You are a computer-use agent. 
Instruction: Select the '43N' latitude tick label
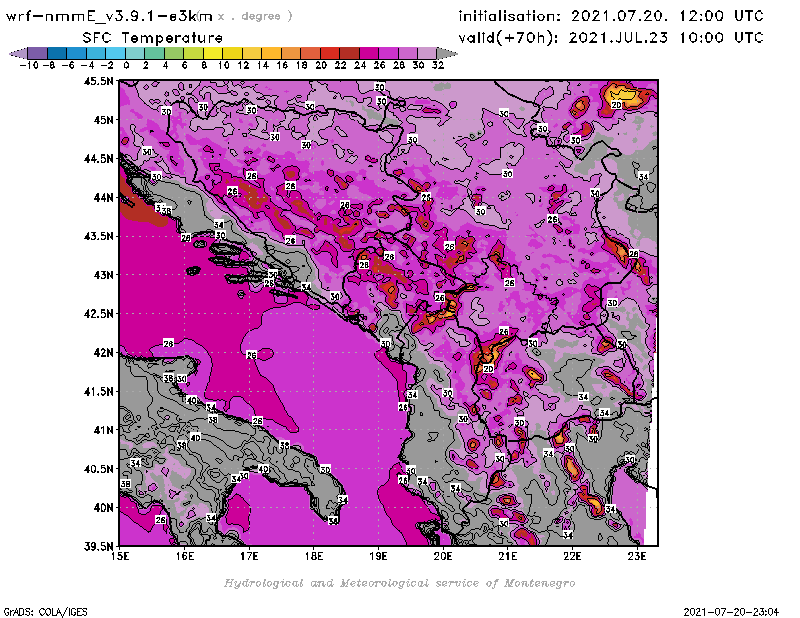pyautogui.click(x=104, y=275)
